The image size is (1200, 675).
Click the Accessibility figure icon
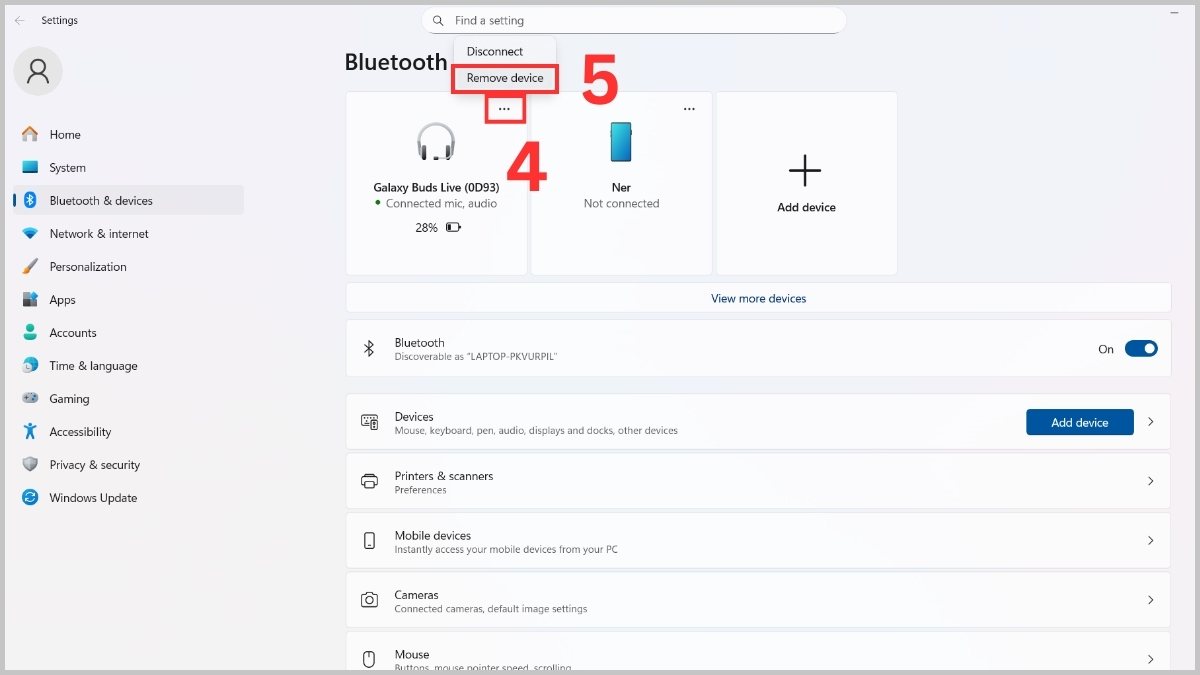click(x=30, y=431)
